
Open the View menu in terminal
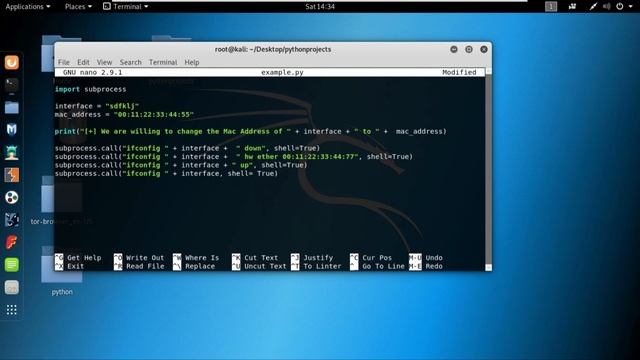104,62
